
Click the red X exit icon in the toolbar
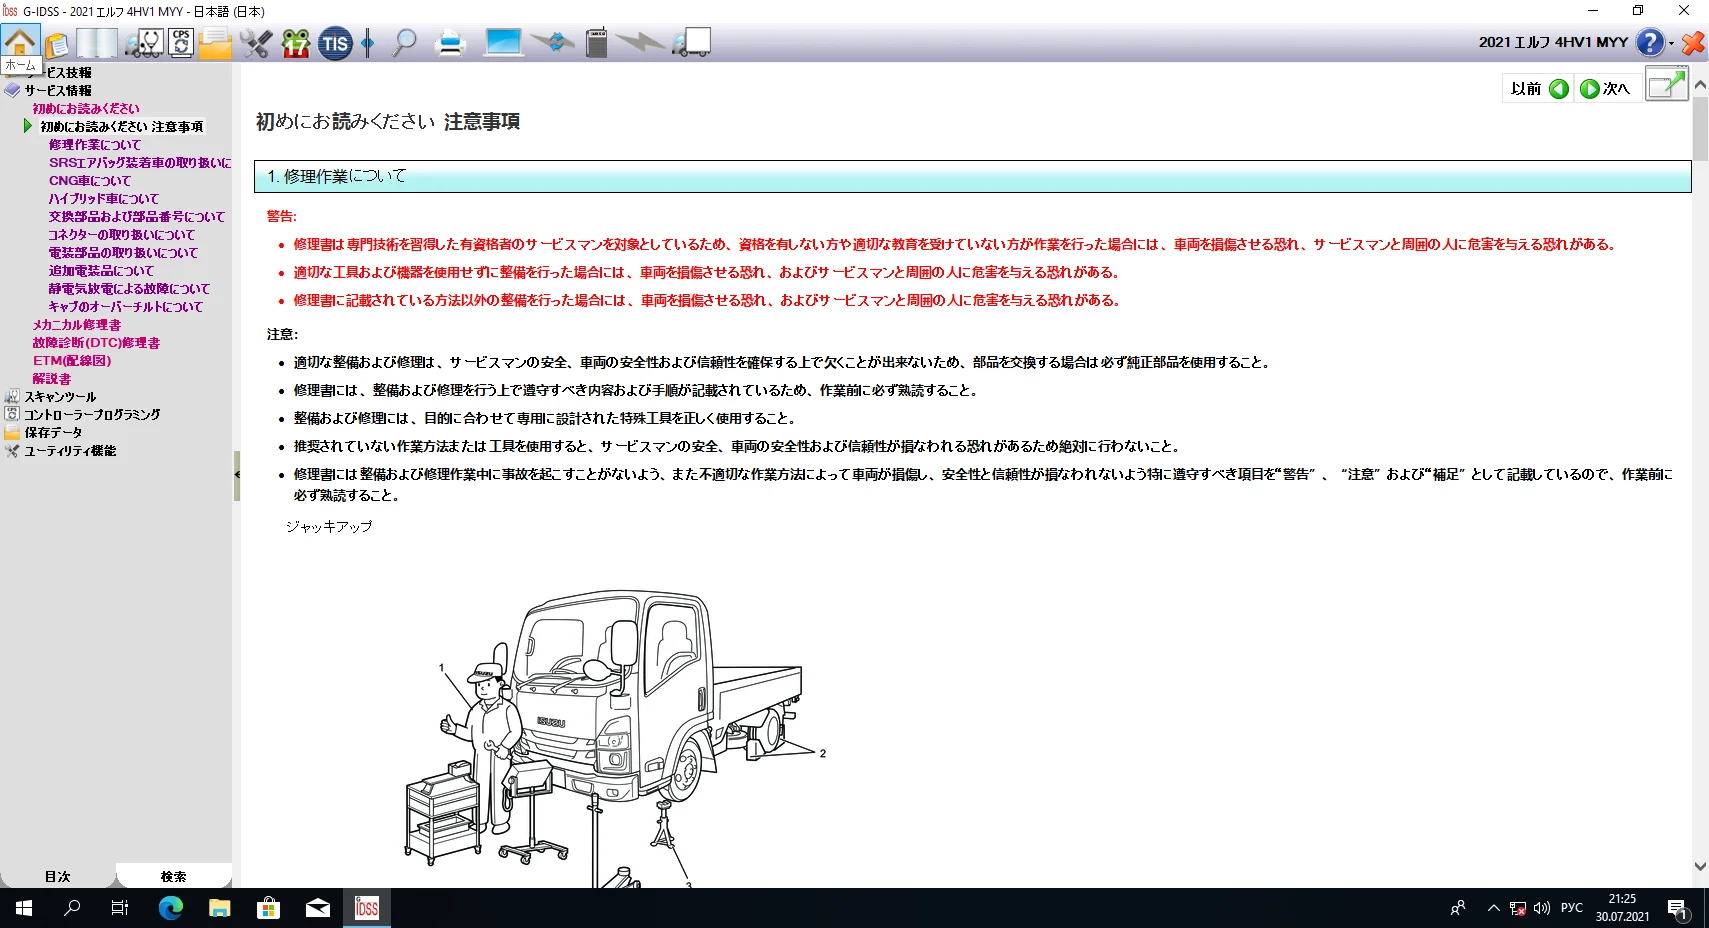[x=1693, y=42]
